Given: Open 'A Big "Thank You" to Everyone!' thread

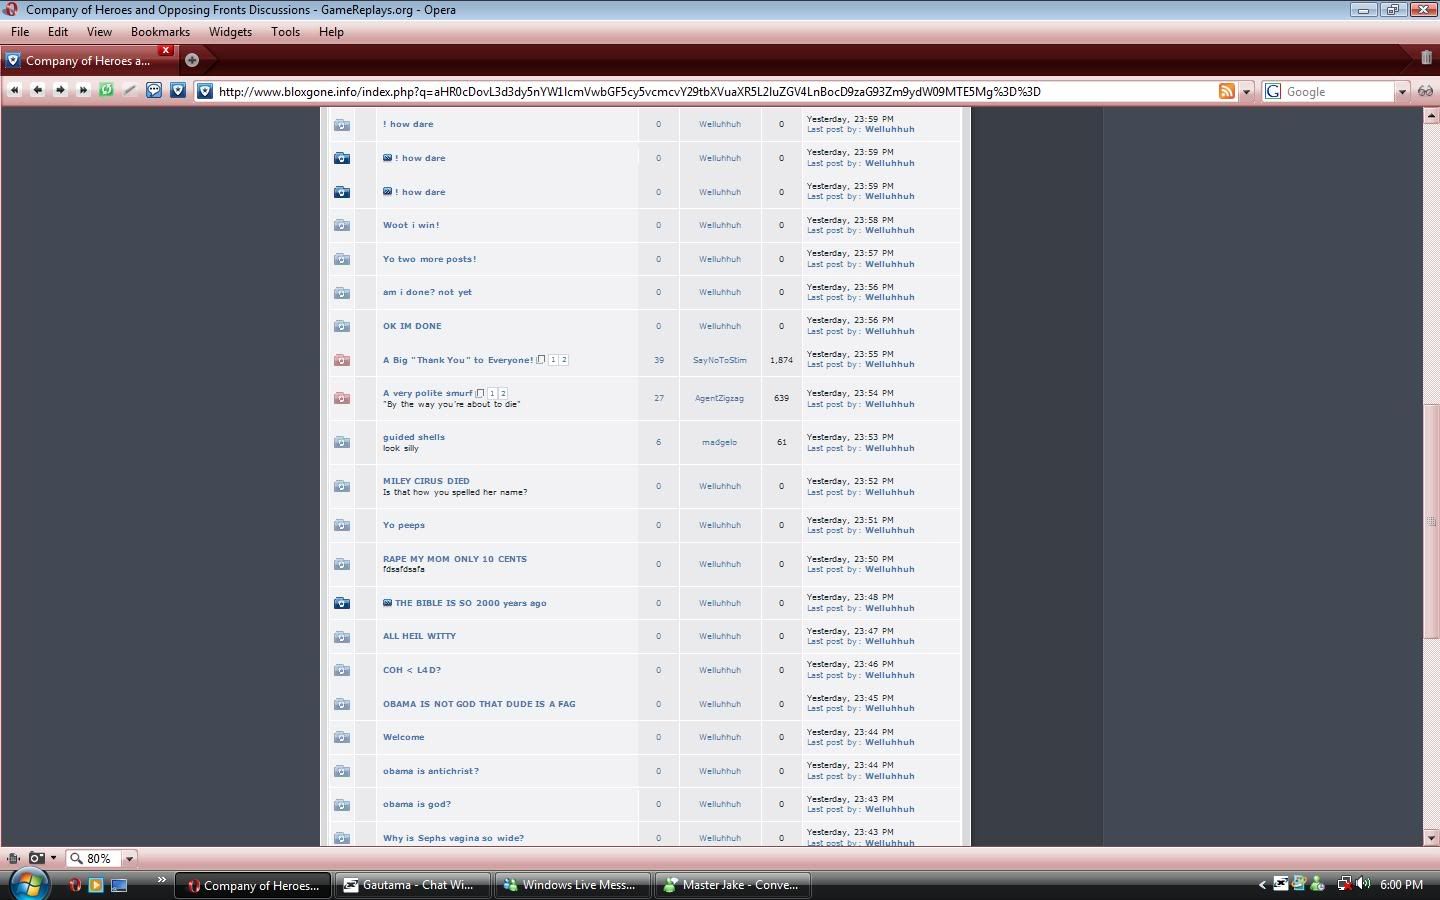Looking at the screenshot, I should coord(458,360).
